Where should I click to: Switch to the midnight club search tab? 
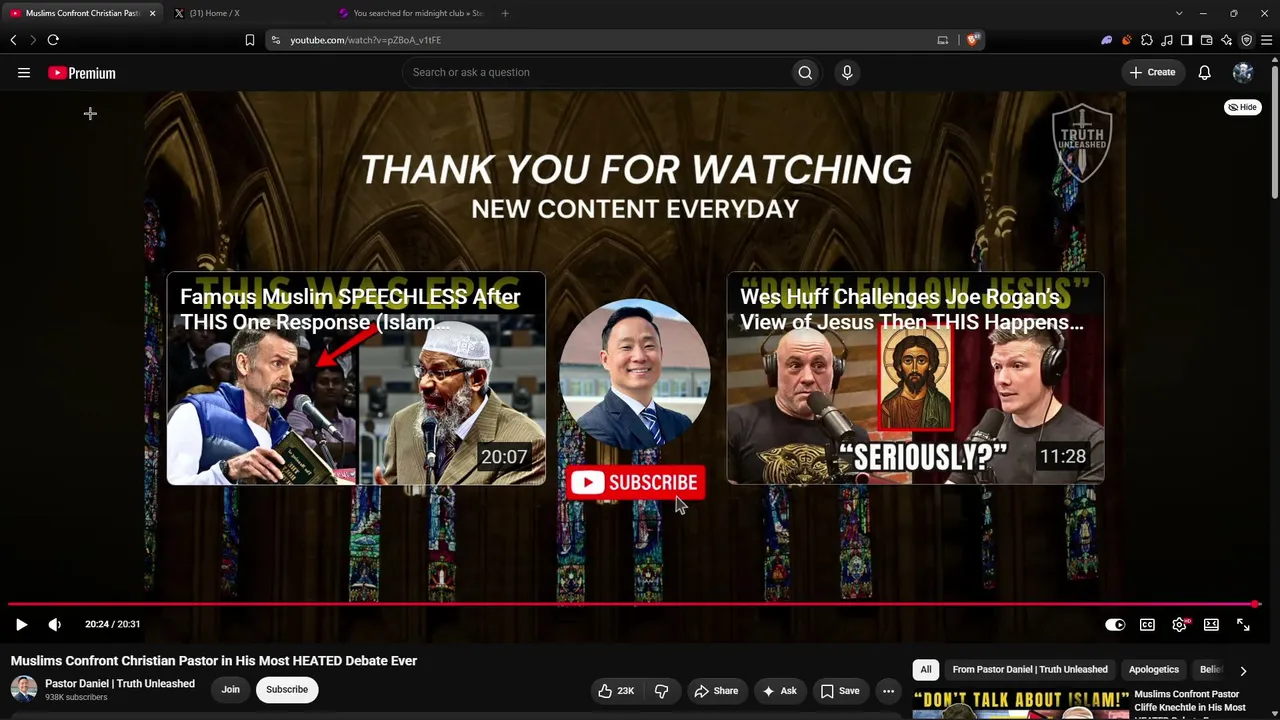(x=410, y=13)
